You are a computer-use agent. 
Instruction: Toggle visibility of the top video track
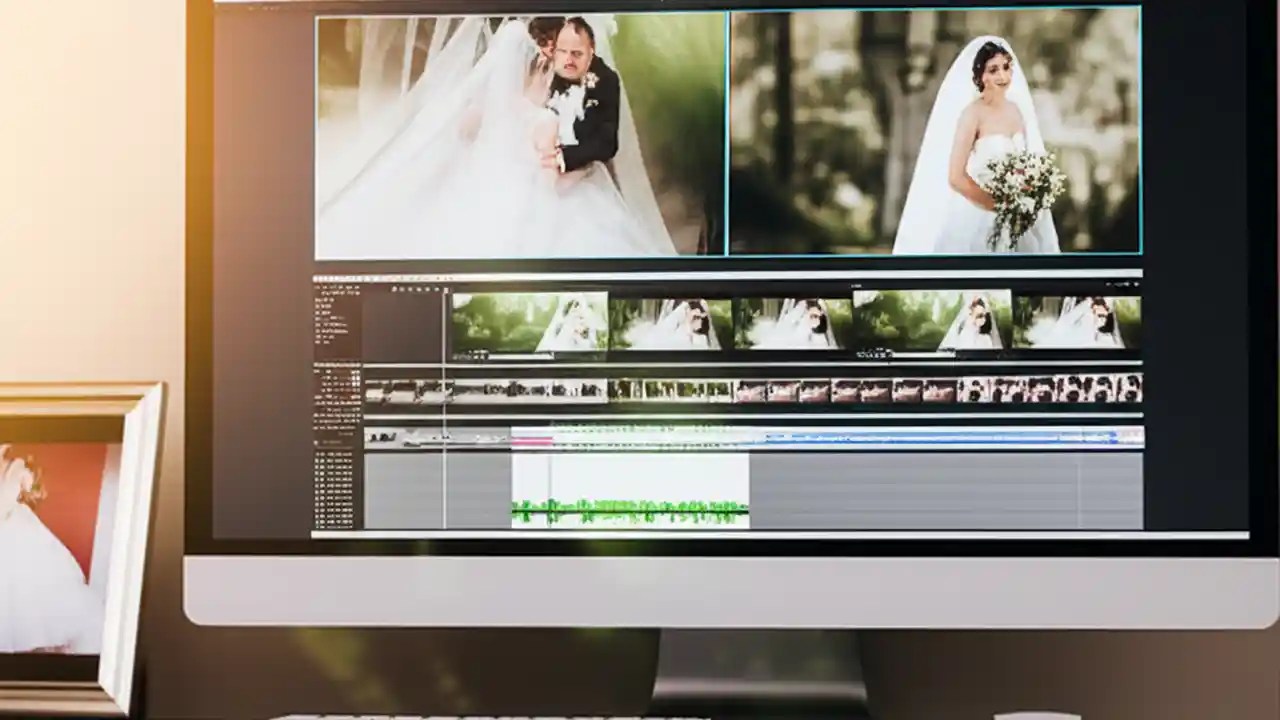point(318,305)
